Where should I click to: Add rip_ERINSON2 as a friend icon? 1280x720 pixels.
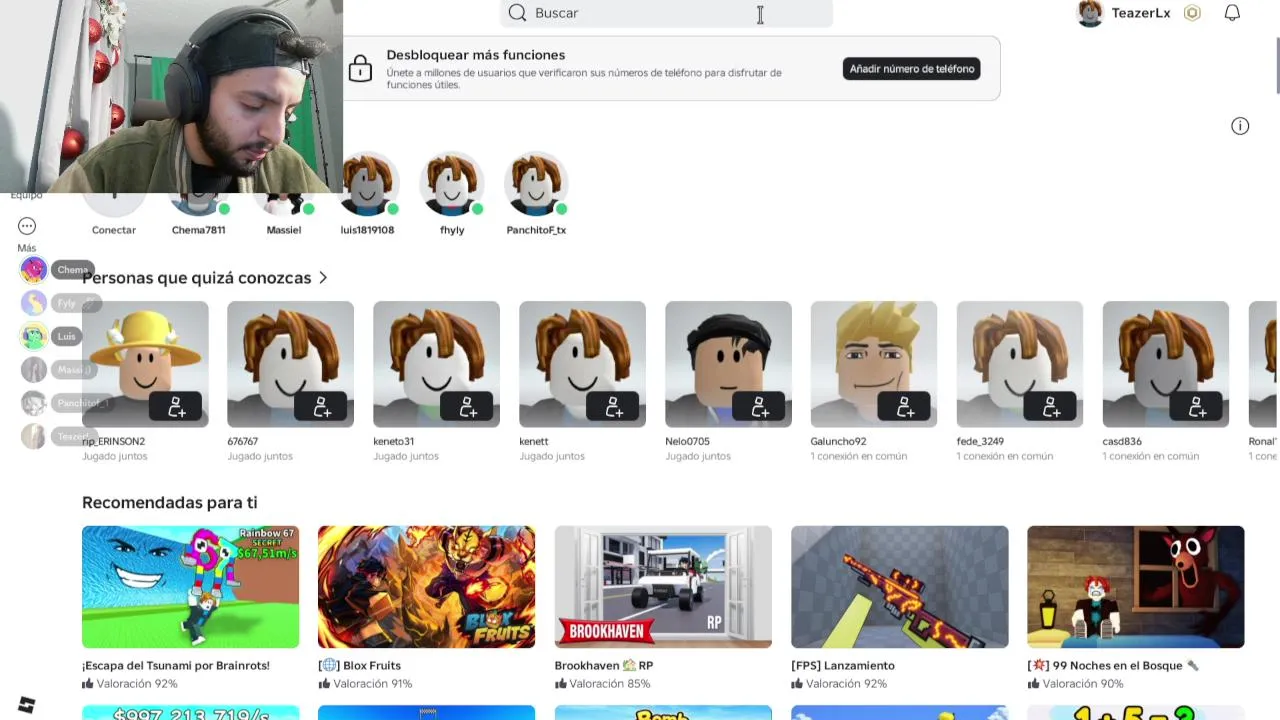tap(177, 407)
